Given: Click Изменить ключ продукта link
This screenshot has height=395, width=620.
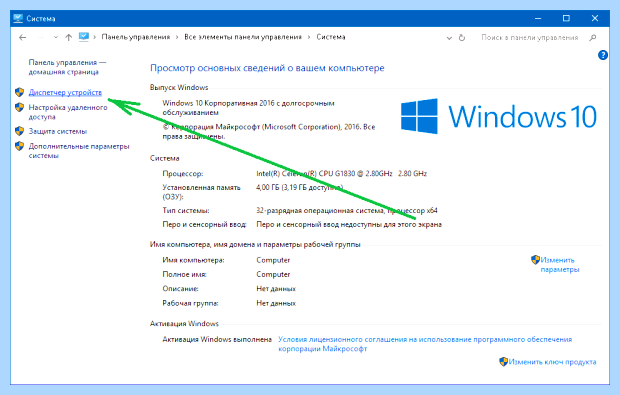Looking at the screenshot, I should tap(552, 362).
